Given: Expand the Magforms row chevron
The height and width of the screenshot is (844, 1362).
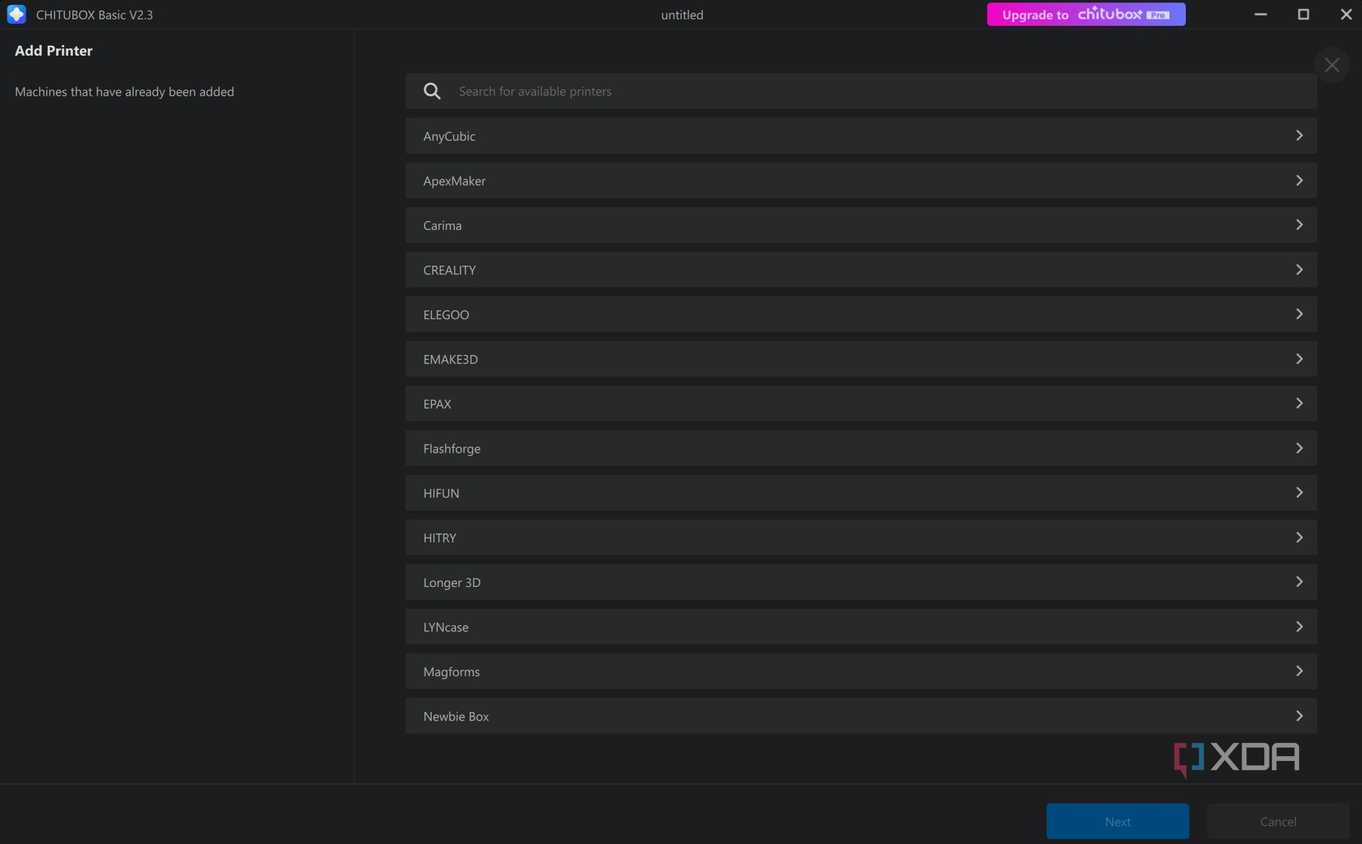Looking at the screenshot, I should (1299, 671).
